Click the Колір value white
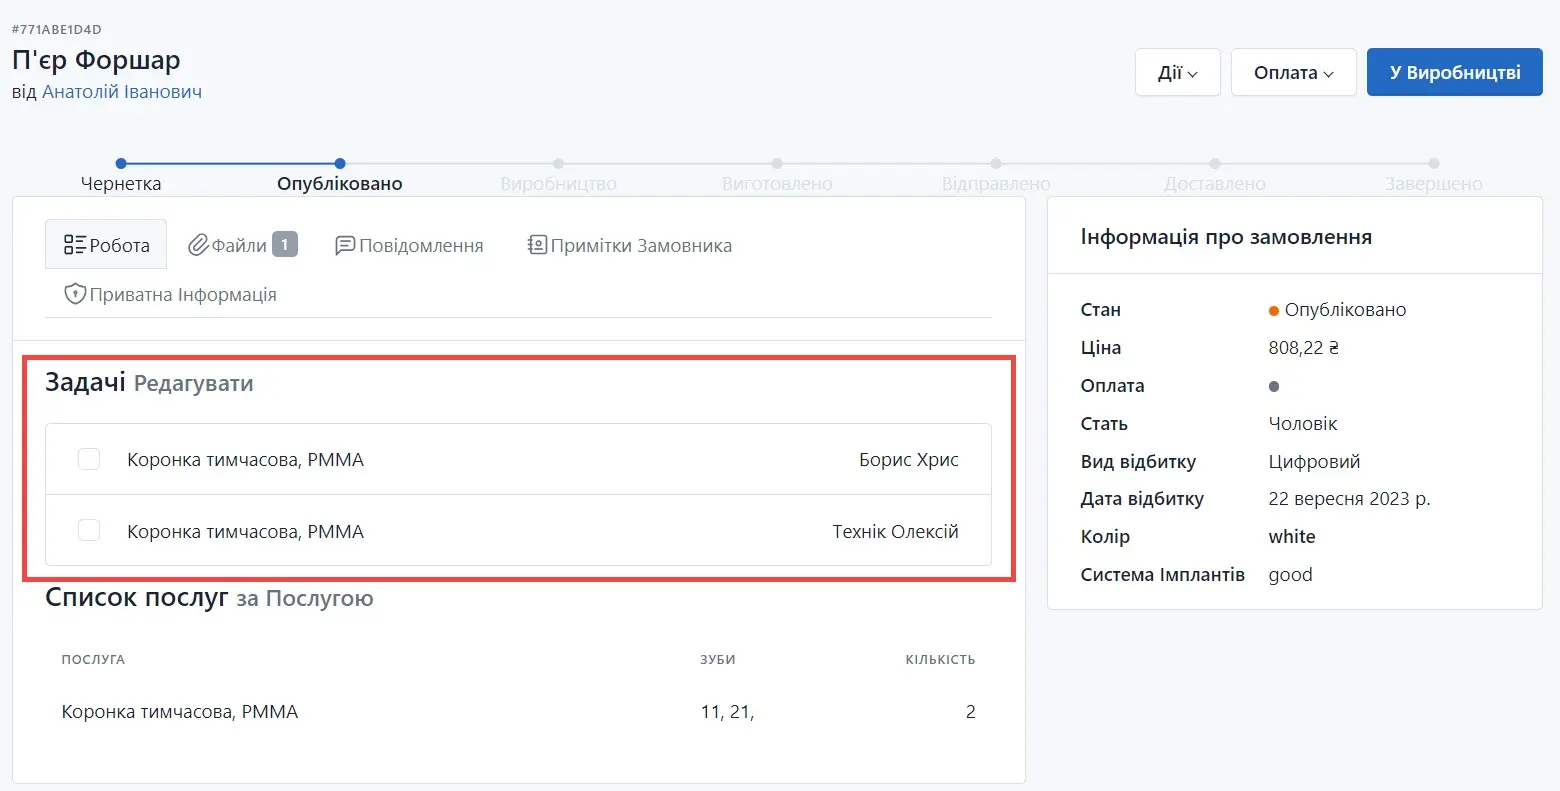 pyautogui.click(x=1292, y=537)
